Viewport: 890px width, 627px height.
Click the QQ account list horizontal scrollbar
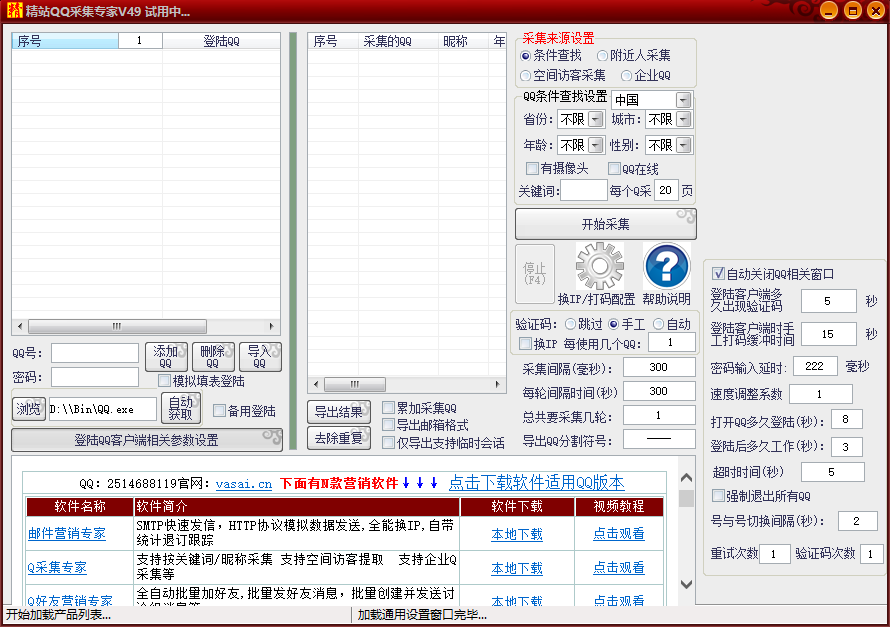tap(145, 326)
